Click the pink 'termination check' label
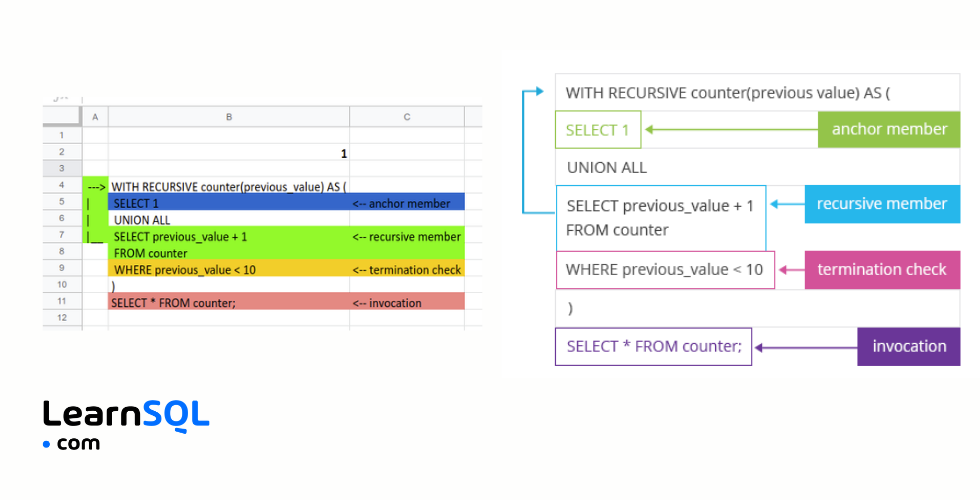Viewport: 980px width, 500px height. [x=882, y=269]
